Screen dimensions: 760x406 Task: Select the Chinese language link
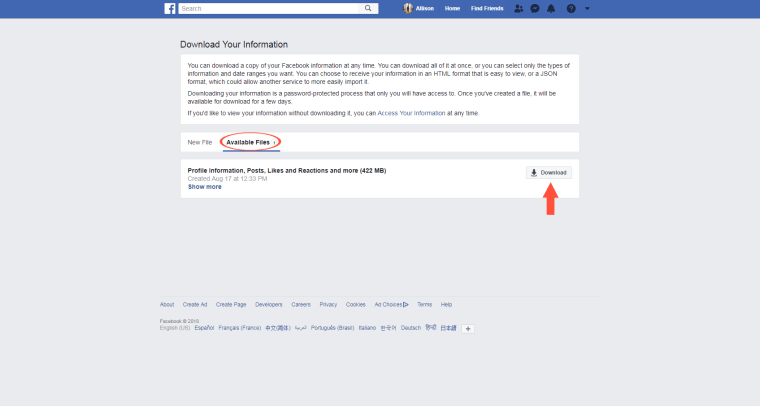[278, 328]
